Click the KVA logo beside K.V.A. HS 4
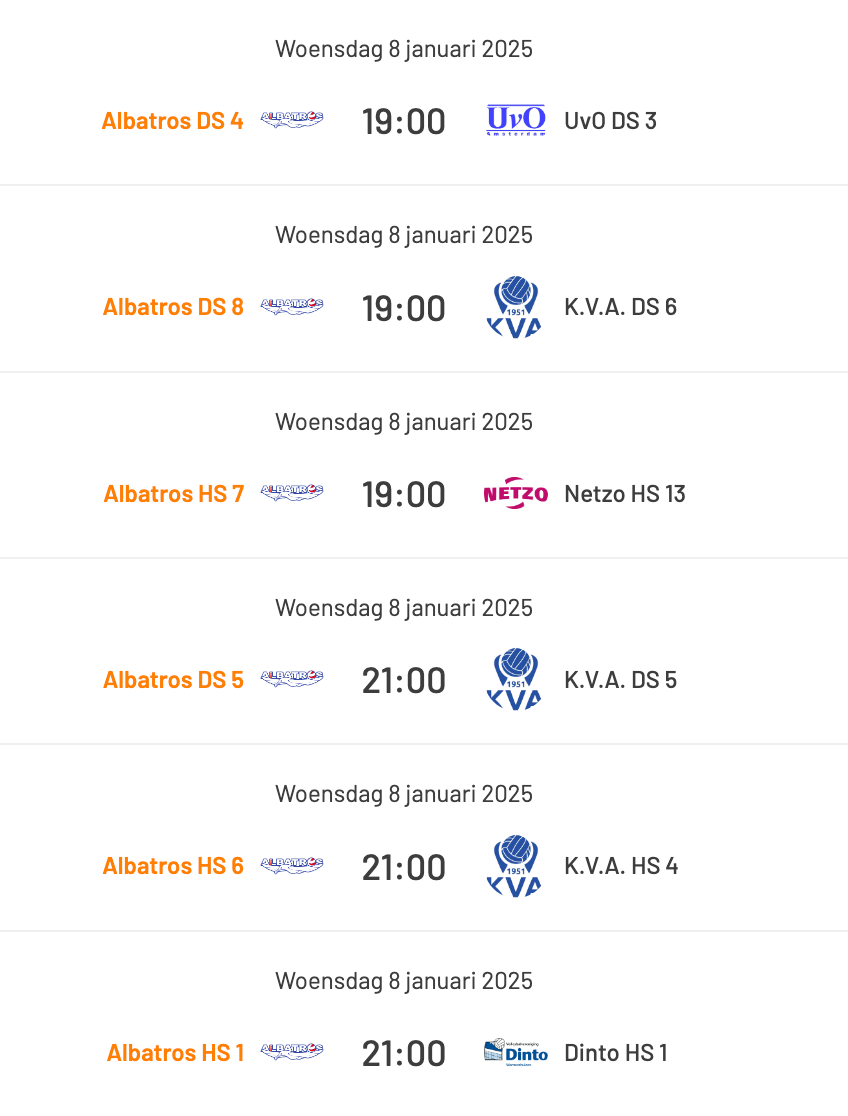Image resolution: width=848 pixels, height=1116 pixels. (514, 866)
